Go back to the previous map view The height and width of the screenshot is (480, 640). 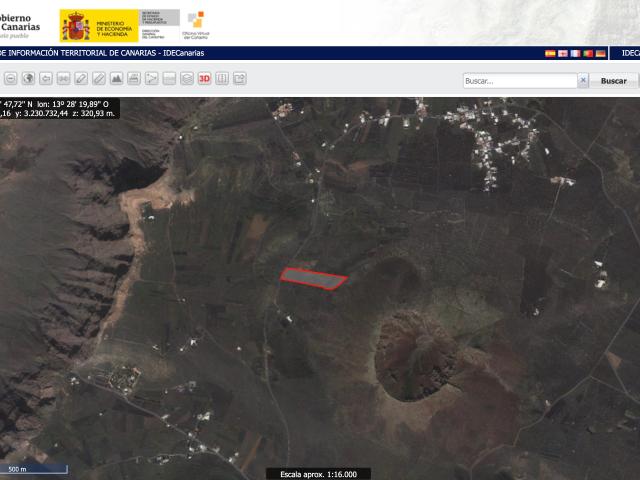click(x=46, y=78)
